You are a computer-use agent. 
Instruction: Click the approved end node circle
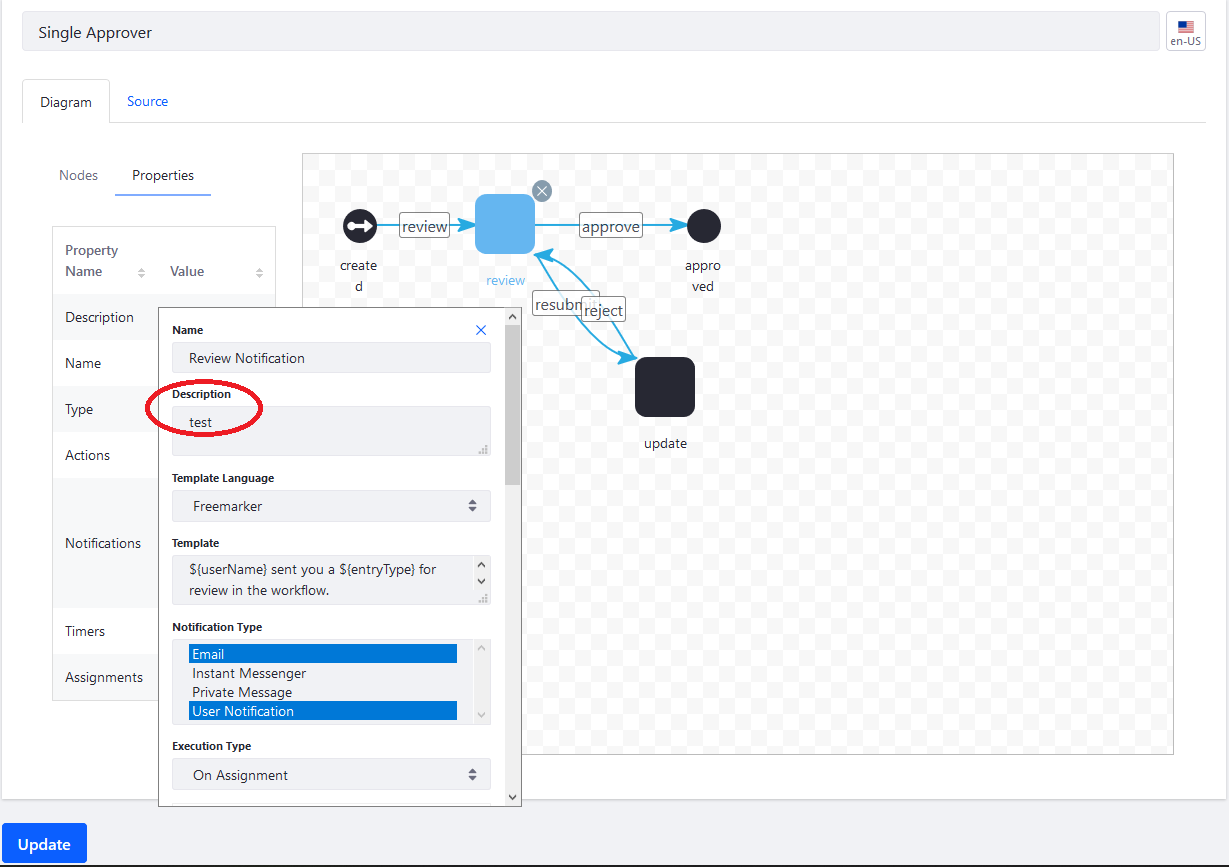pos(704,226)
